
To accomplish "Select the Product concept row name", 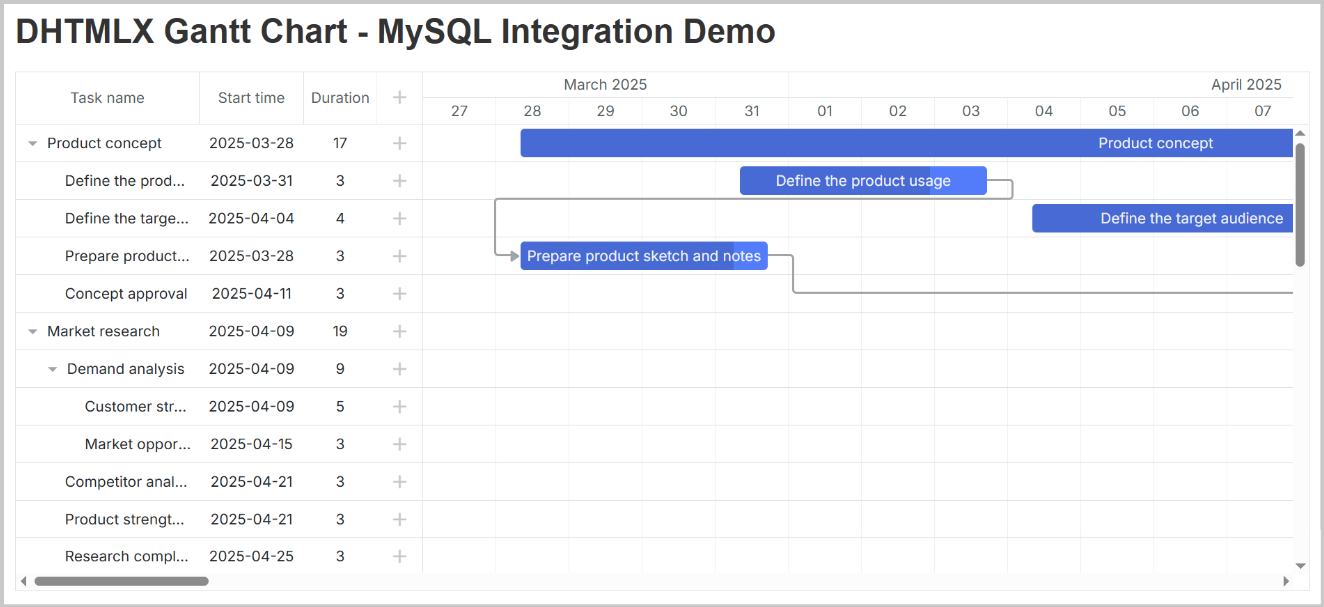I will pyautogui.click(x=104, y=143).
